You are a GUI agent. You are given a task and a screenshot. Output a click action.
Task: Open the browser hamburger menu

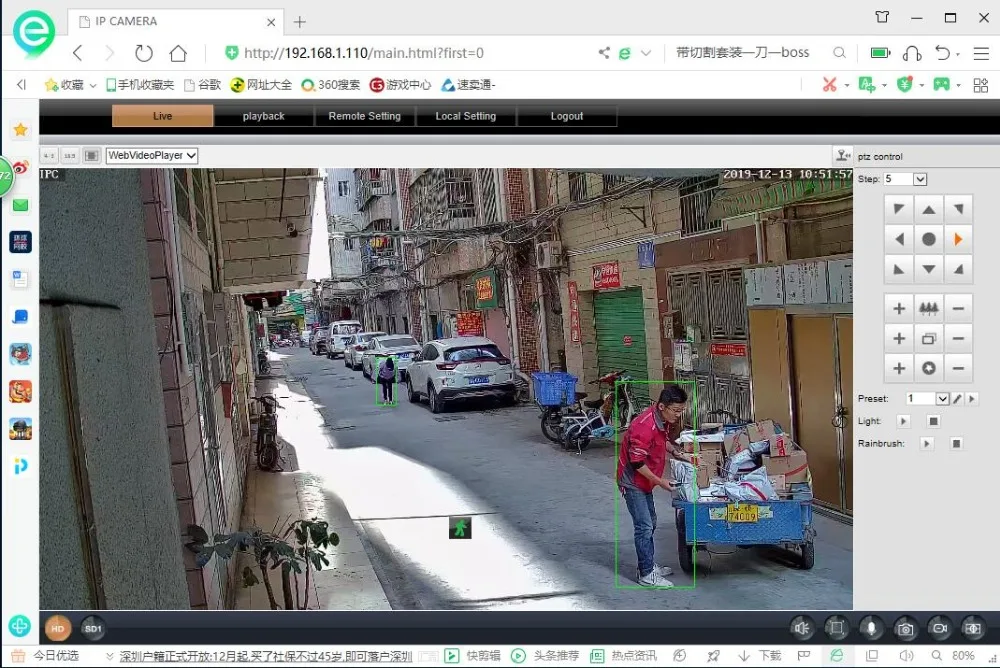coord(981,54)
